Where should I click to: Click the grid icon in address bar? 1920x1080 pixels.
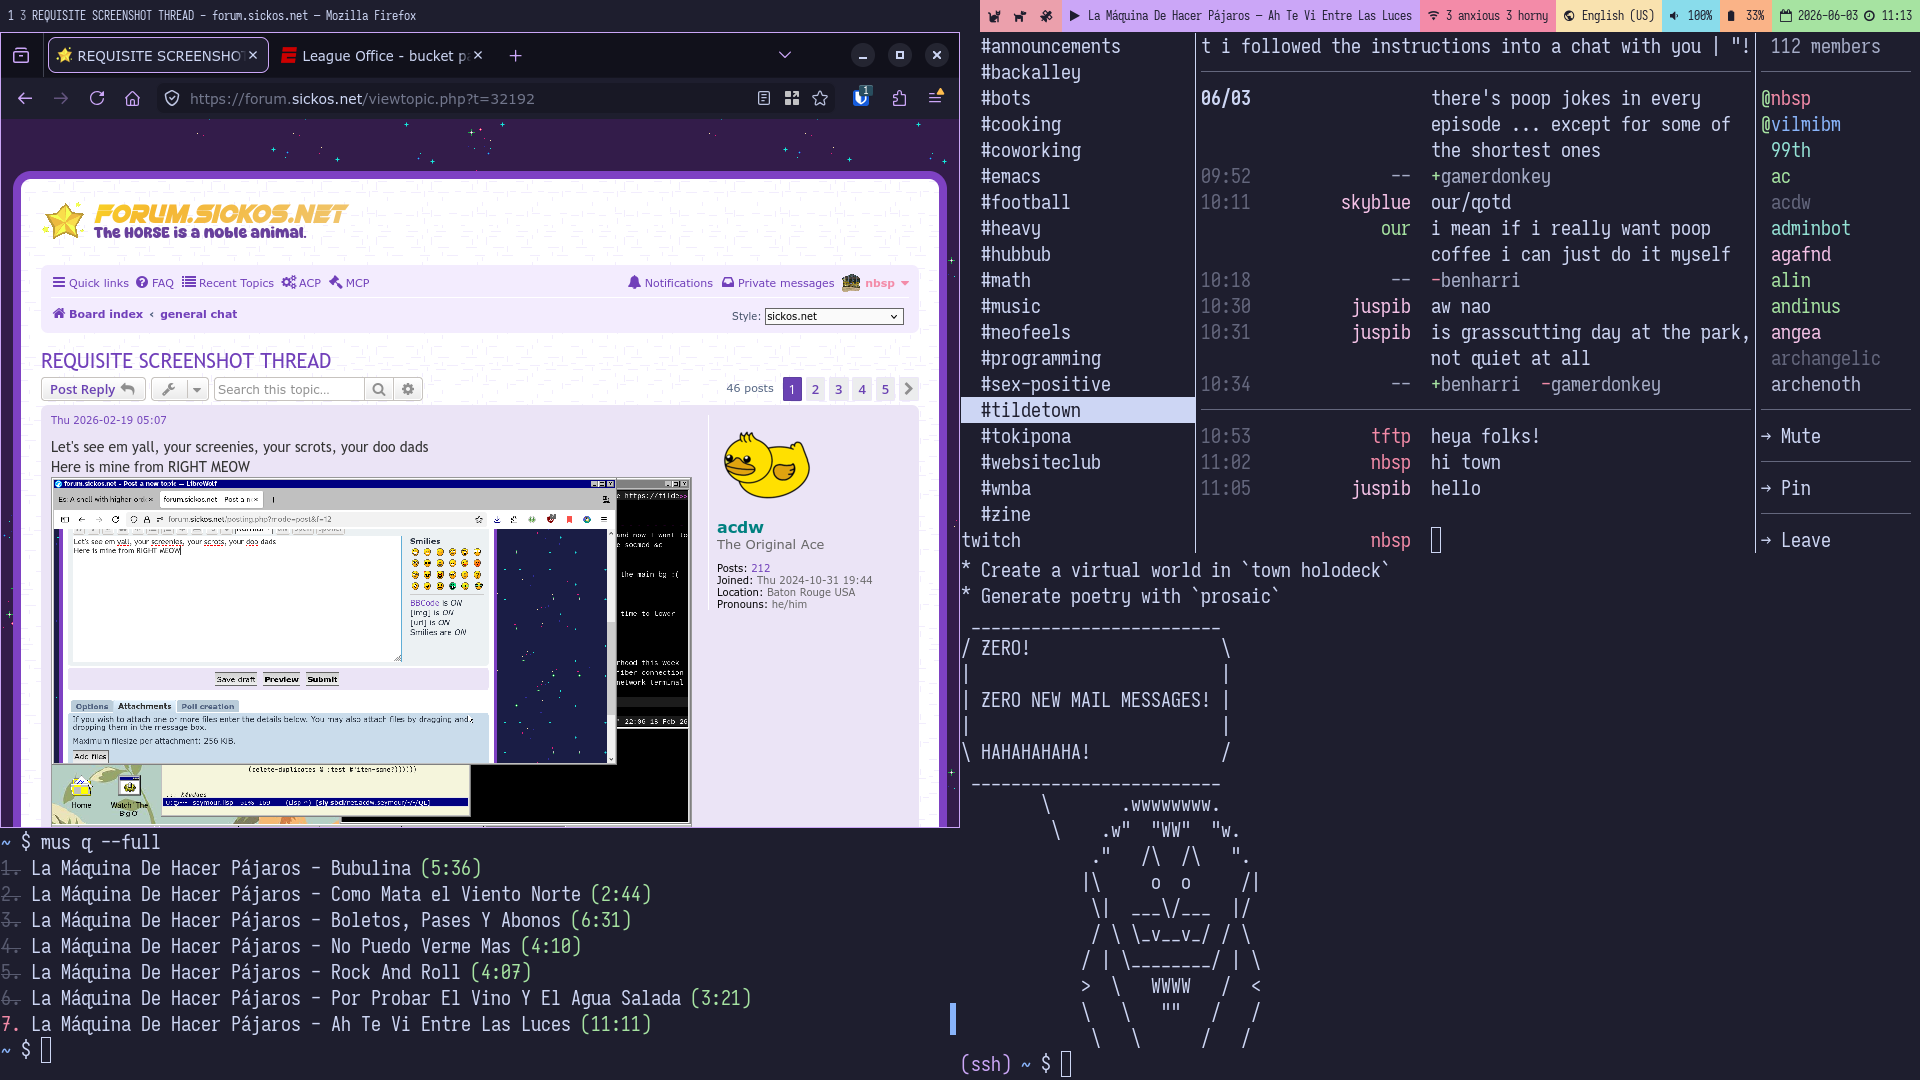tap(792, 98)
